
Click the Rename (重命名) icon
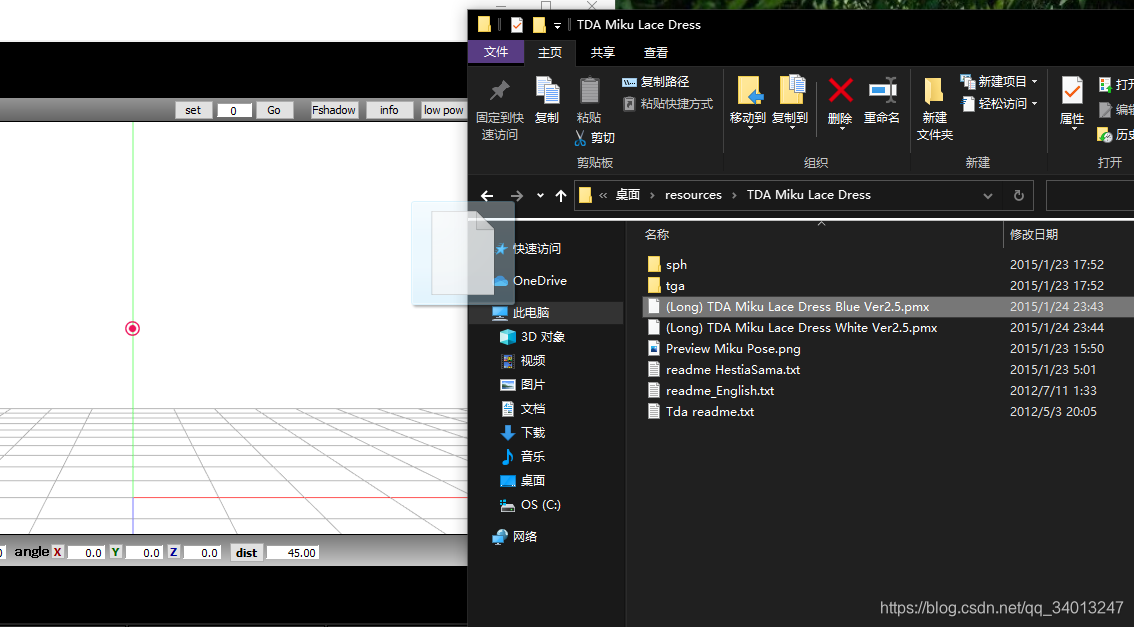point(882,92)
